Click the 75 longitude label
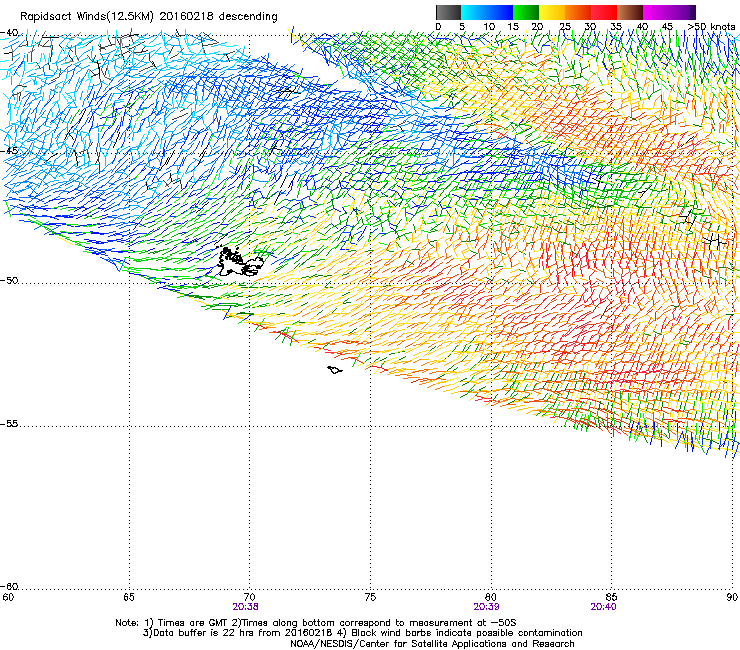This screenshot has height=650, width=740. pyautogui.click(x=370, y=598)
